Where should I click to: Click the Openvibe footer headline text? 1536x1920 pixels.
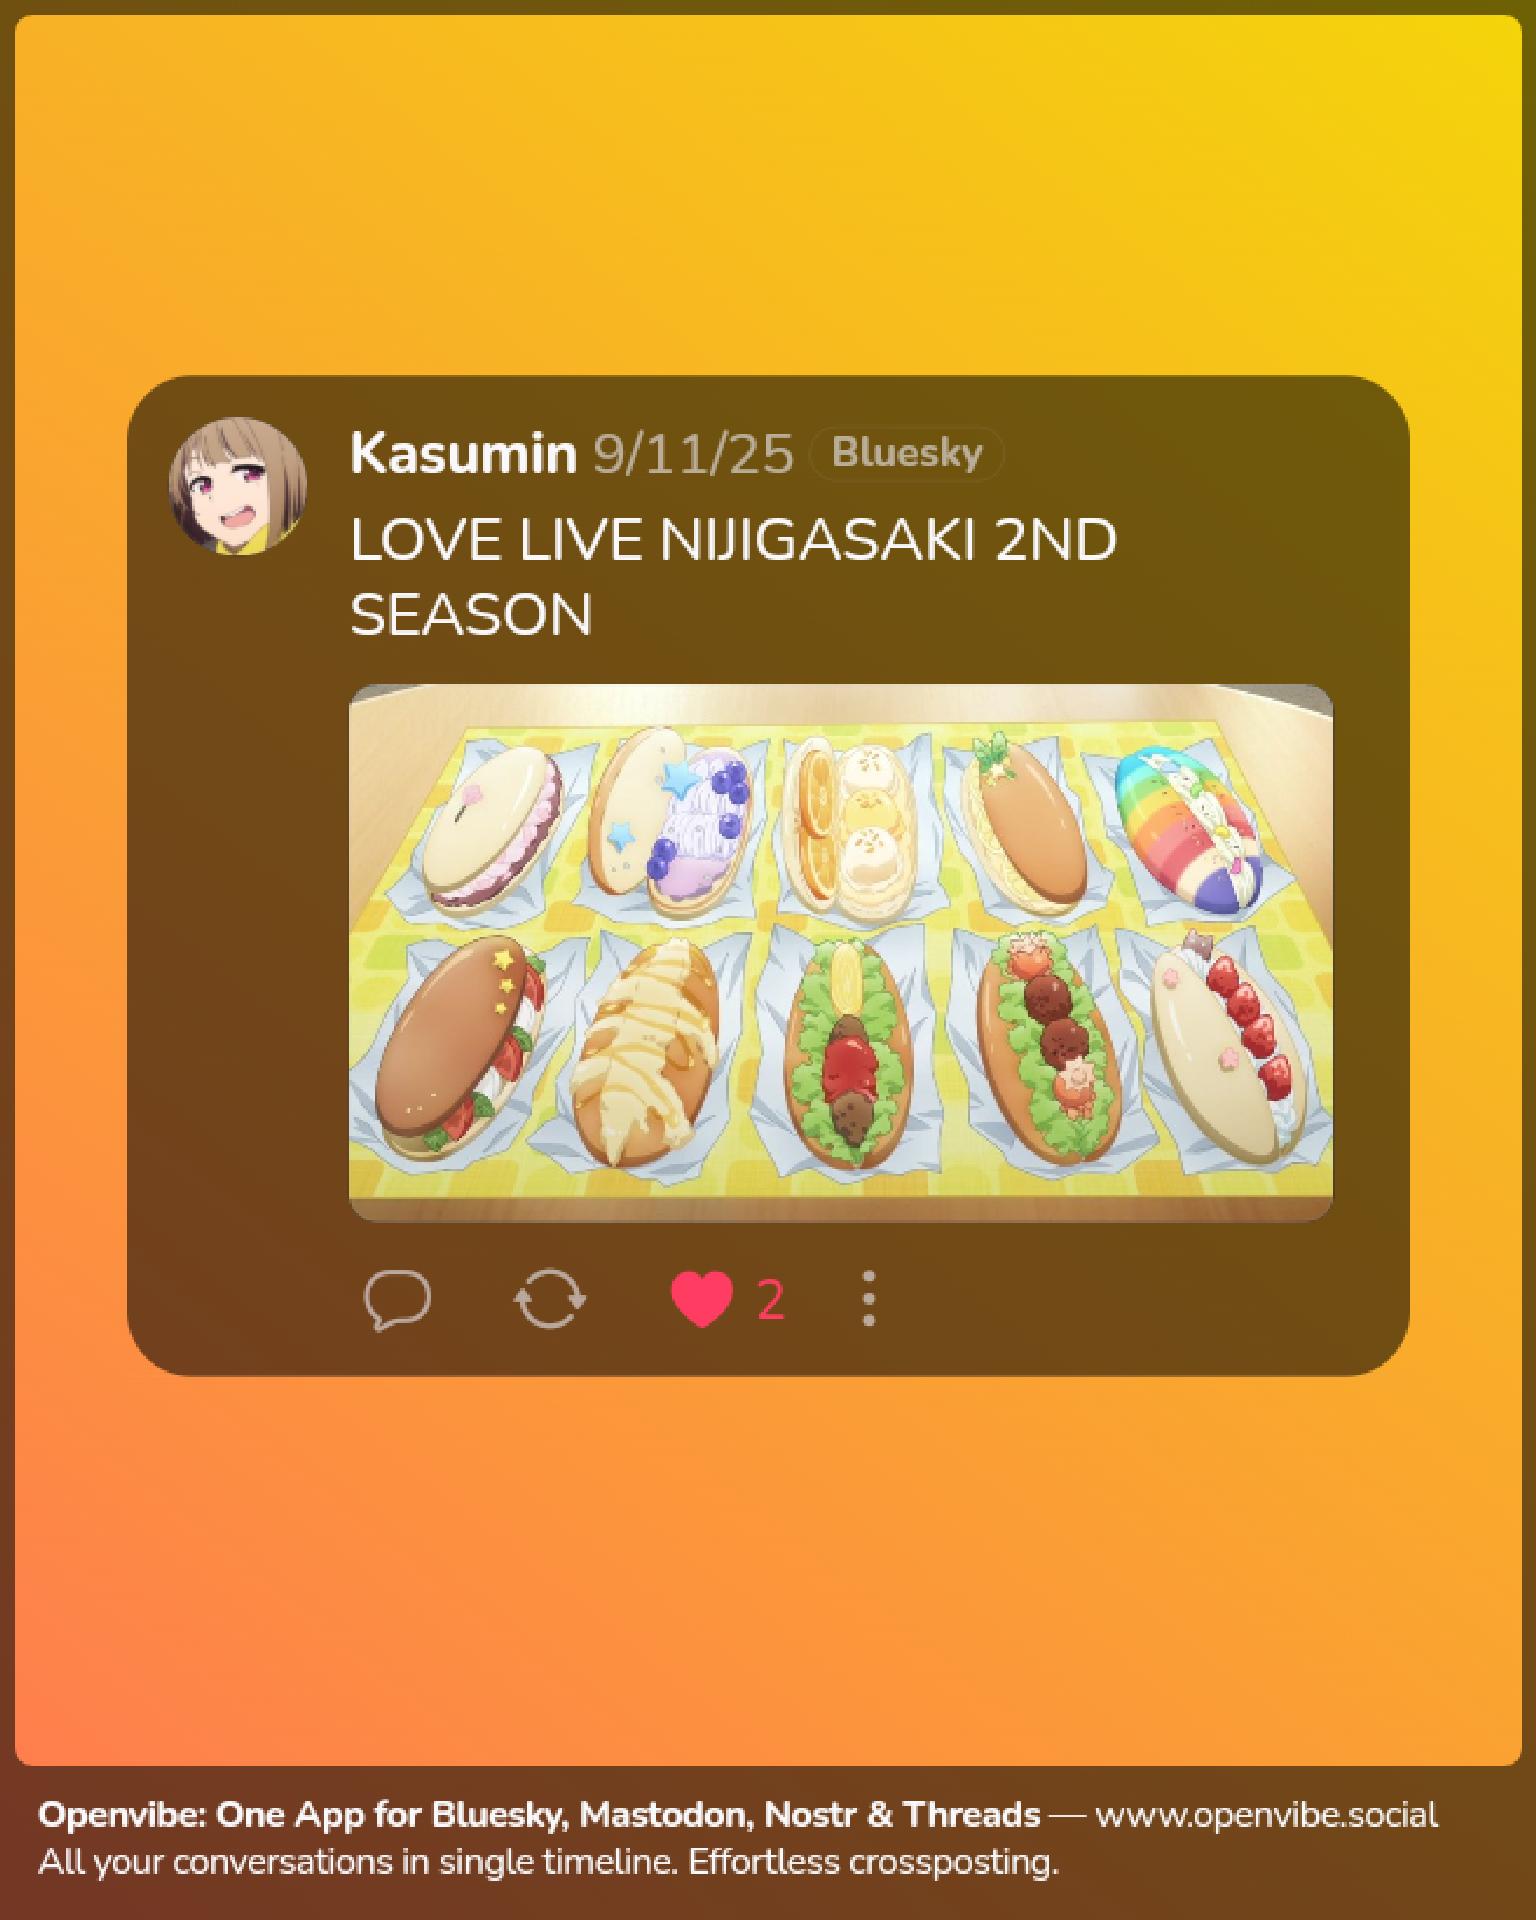539,1814
